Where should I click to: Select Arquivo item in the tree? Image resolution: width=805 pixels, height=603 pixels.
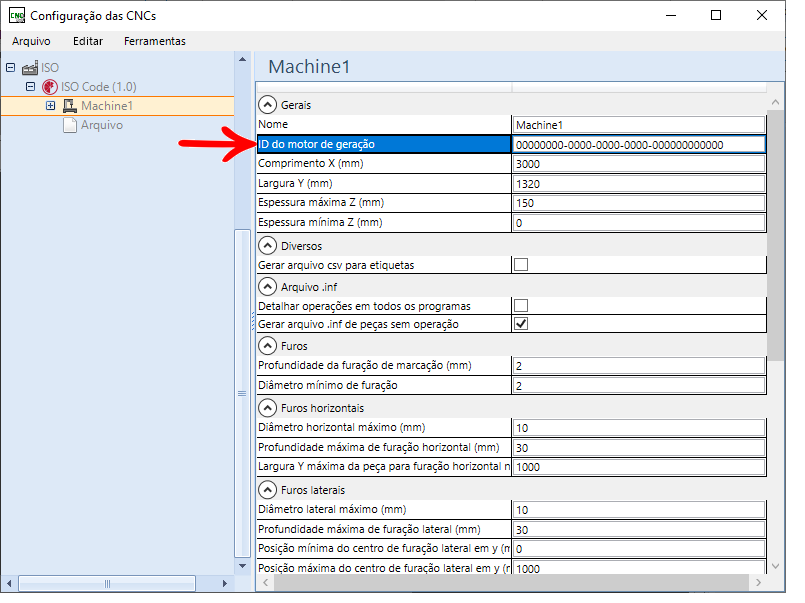point(102,125)
